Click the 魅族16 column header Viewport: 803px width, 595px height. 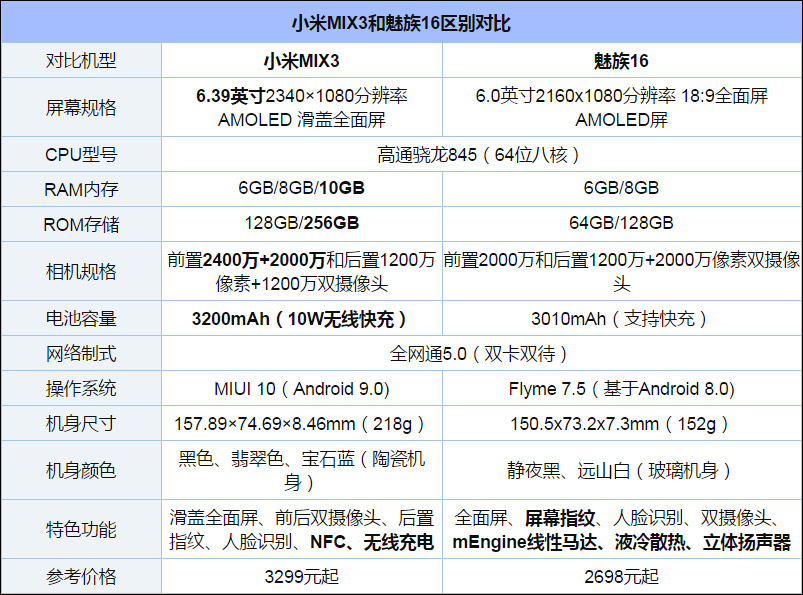point(621,61)
